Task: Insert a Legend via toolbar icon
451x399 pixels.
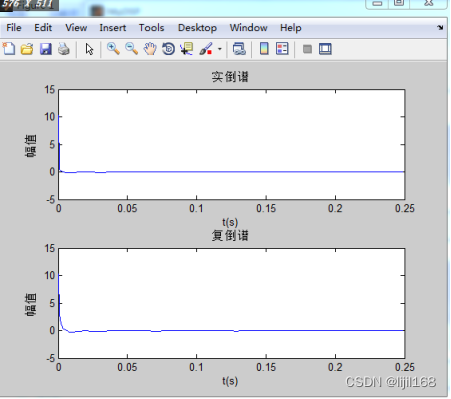Action: tap(282, 49)
